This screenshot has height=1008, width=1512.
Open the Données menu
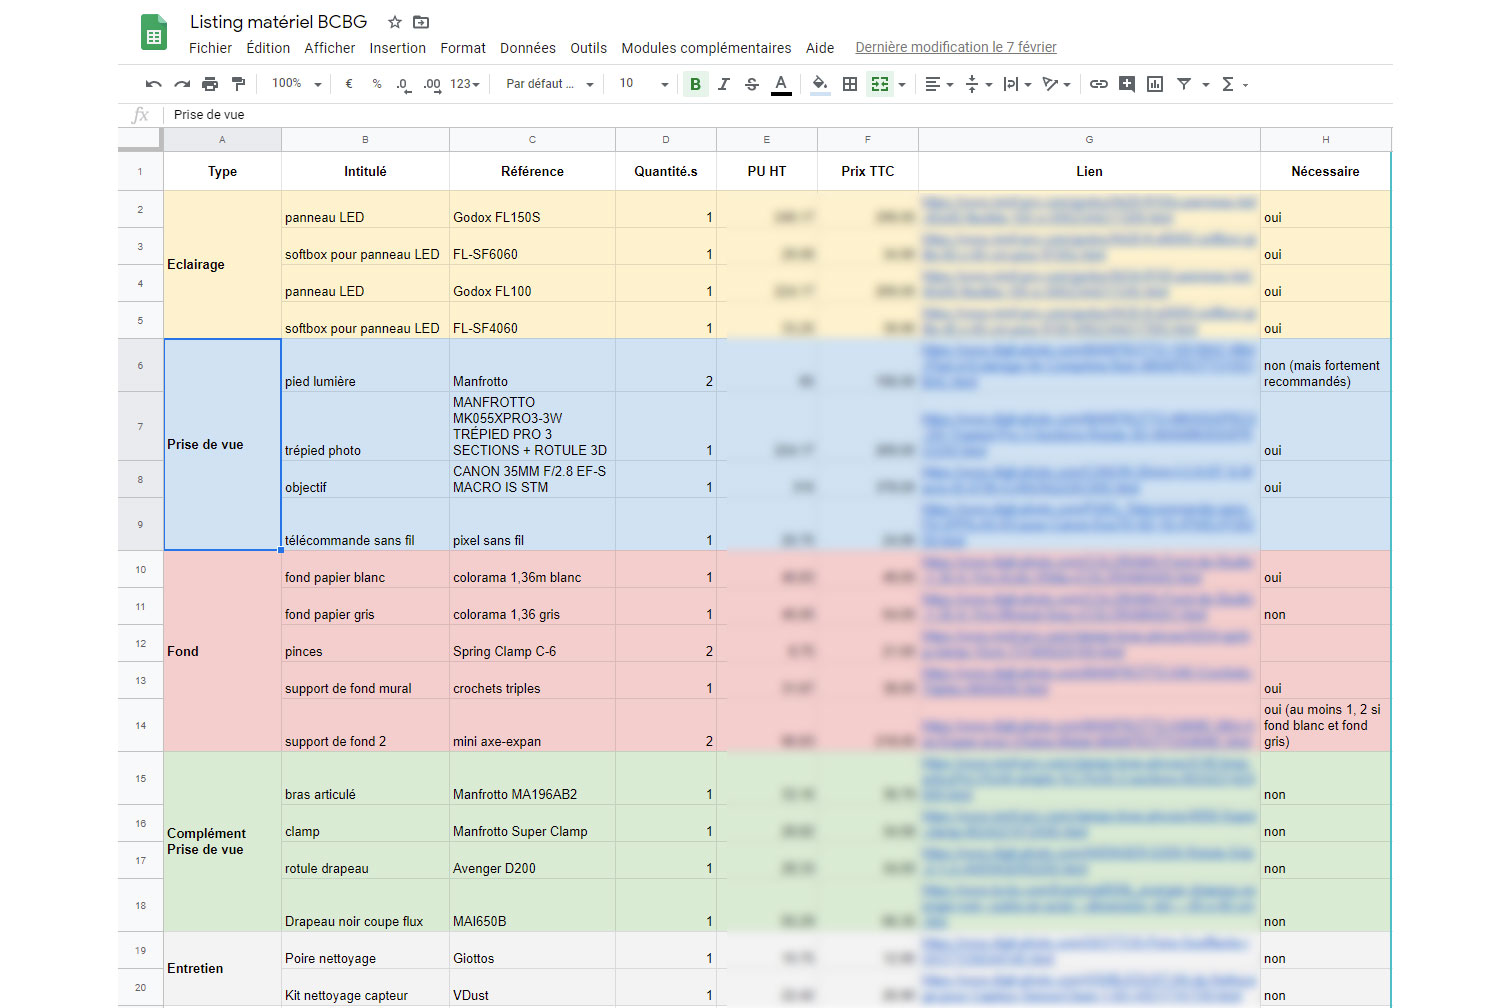(528, 48)
